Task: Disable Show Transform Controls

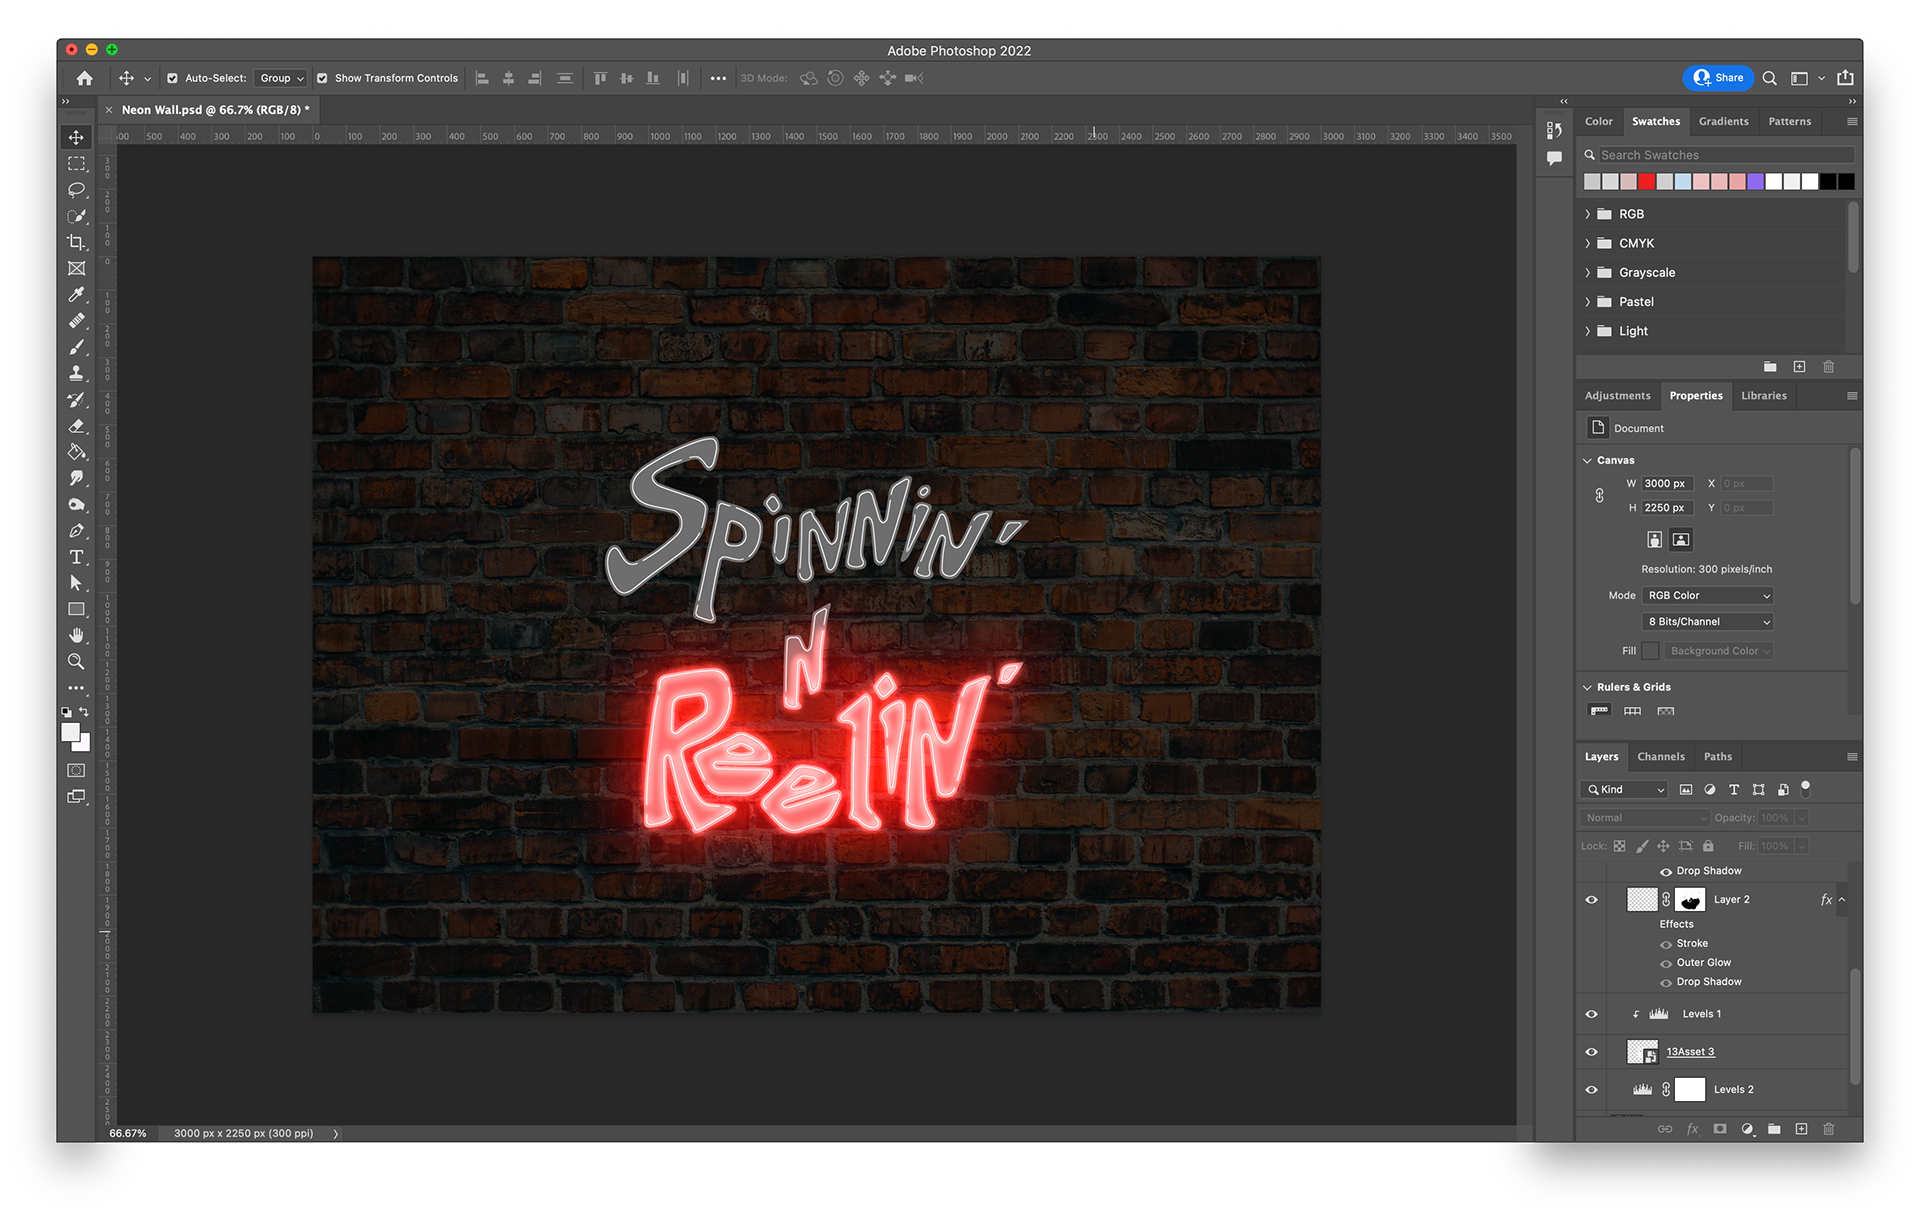Action: click(322, 78)
